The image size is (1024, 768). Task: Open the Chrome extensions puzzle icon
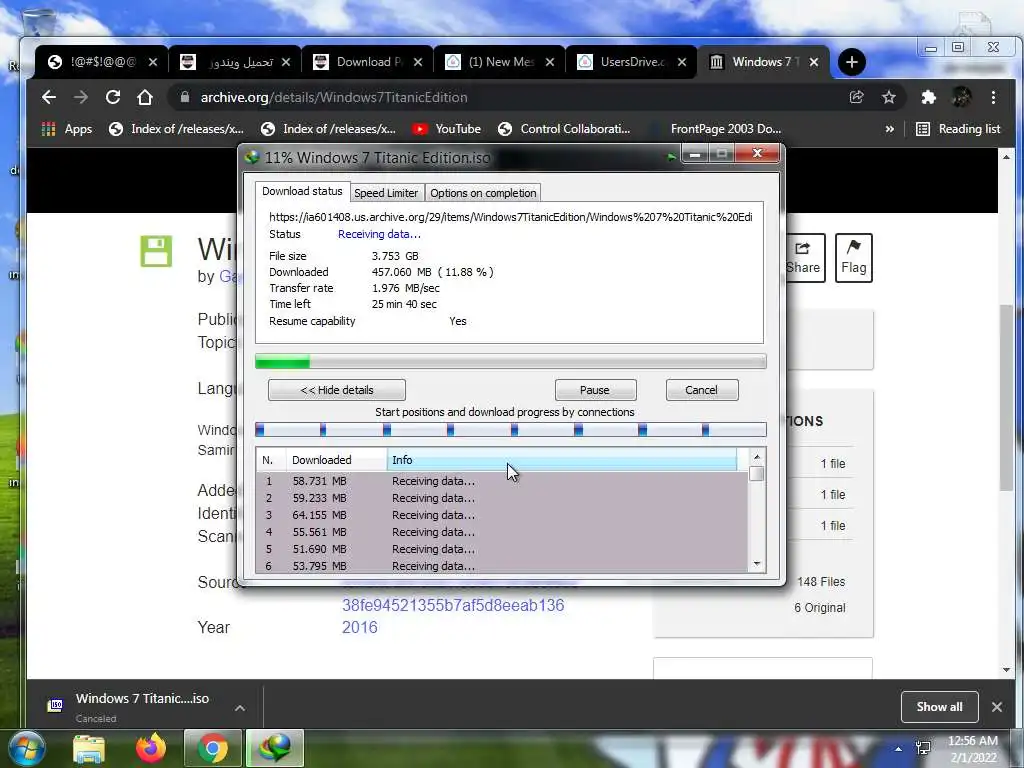point(928,97)
